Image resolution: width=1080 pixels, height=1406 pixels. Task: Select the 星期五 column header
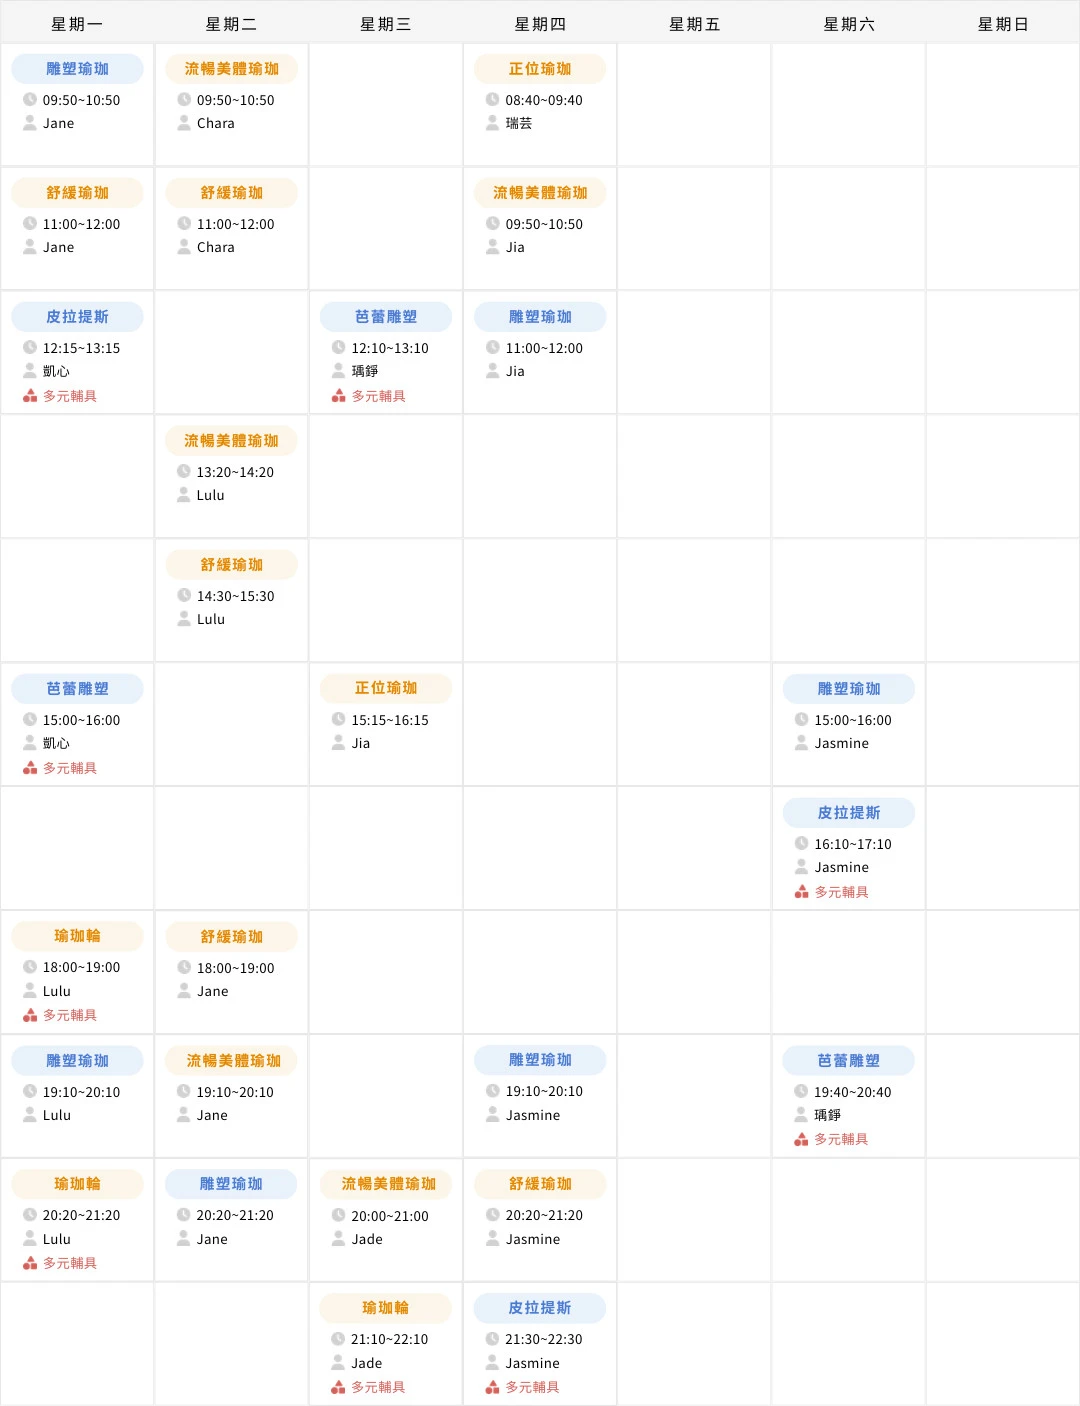click(694, 22)
